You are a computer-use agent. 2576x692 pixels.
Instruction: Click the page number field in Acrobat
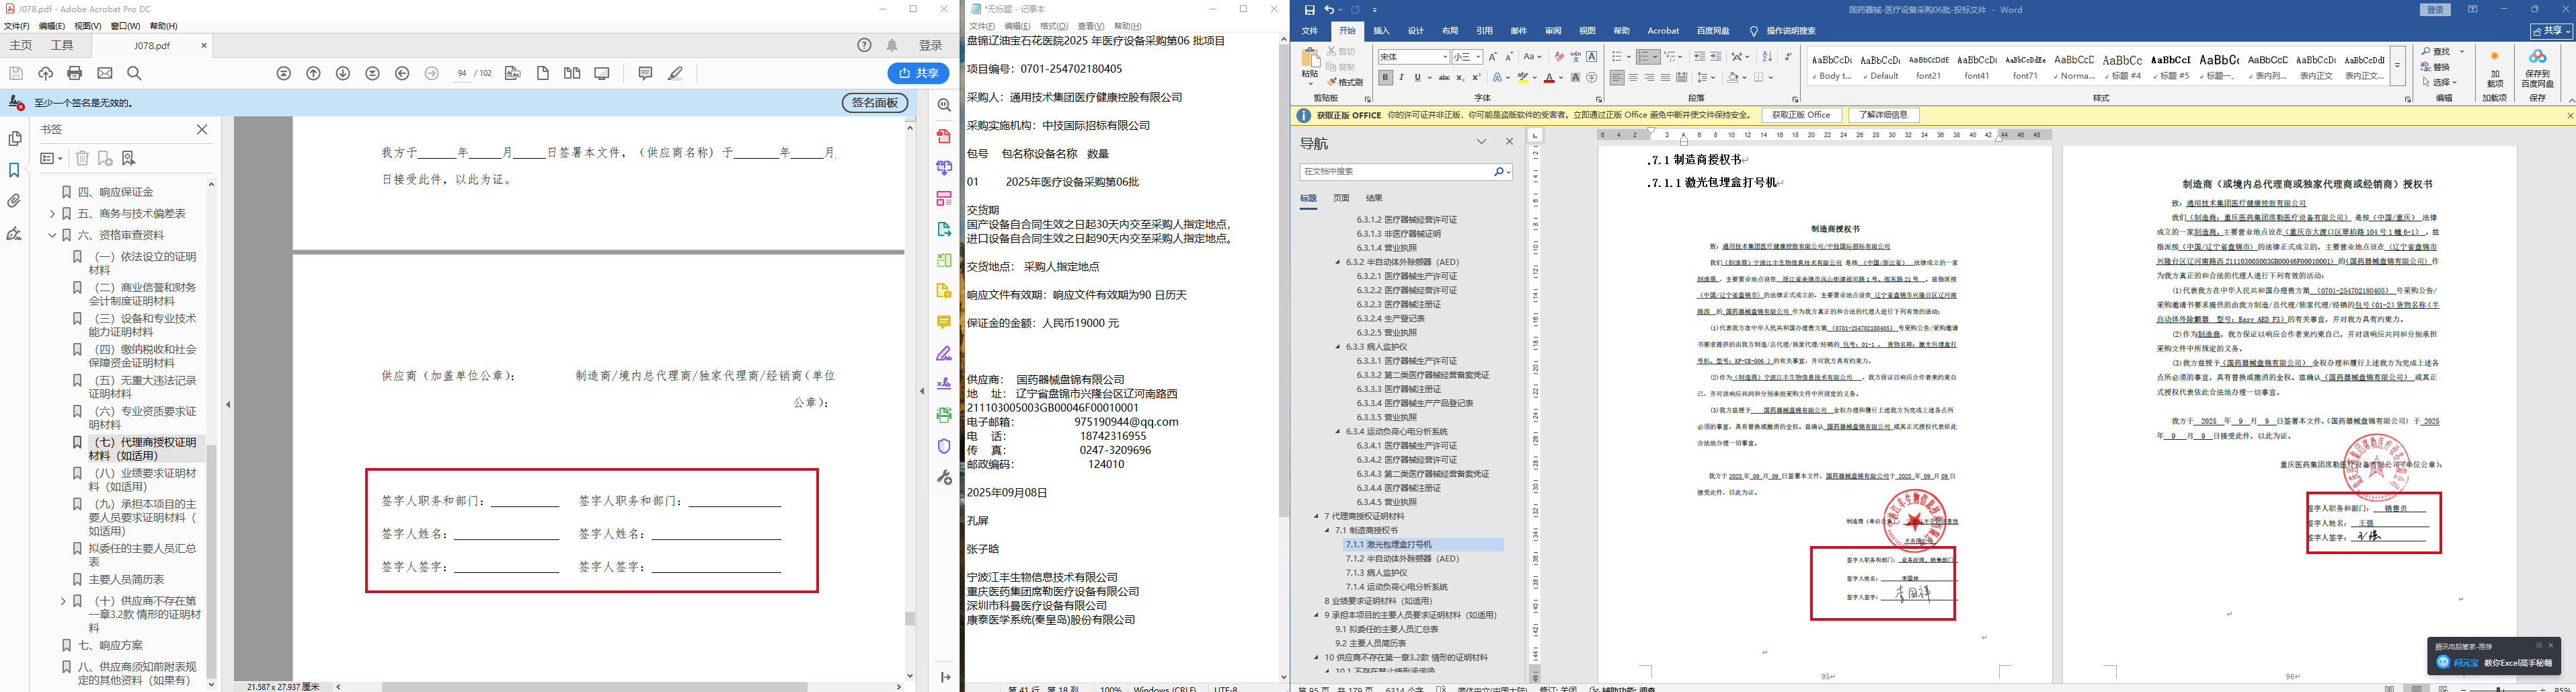tap(462, 73)
